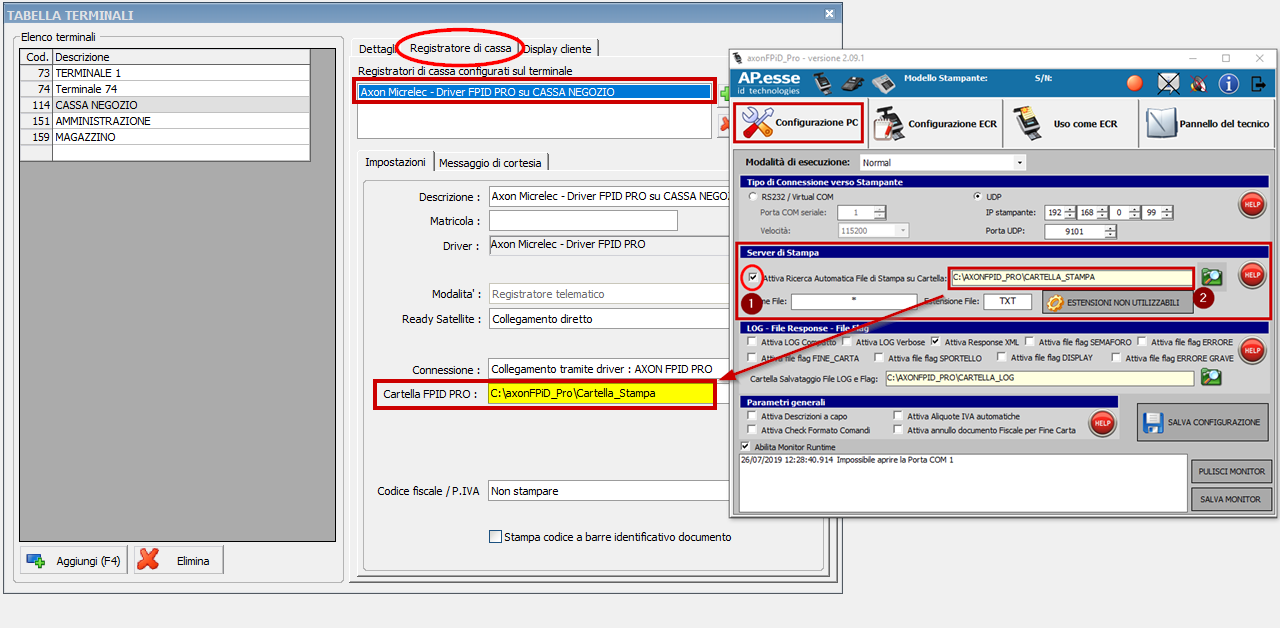
Task: Increase the Porta UDP value with the stepper
Action: (x=1110, y=228)
